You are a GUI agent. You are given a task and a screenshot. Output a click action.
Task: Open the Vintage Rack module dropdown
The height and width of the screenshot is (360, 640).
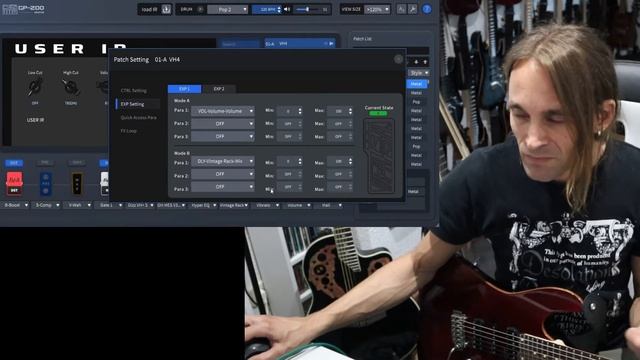pyautogui.click(x=234, y=205)
